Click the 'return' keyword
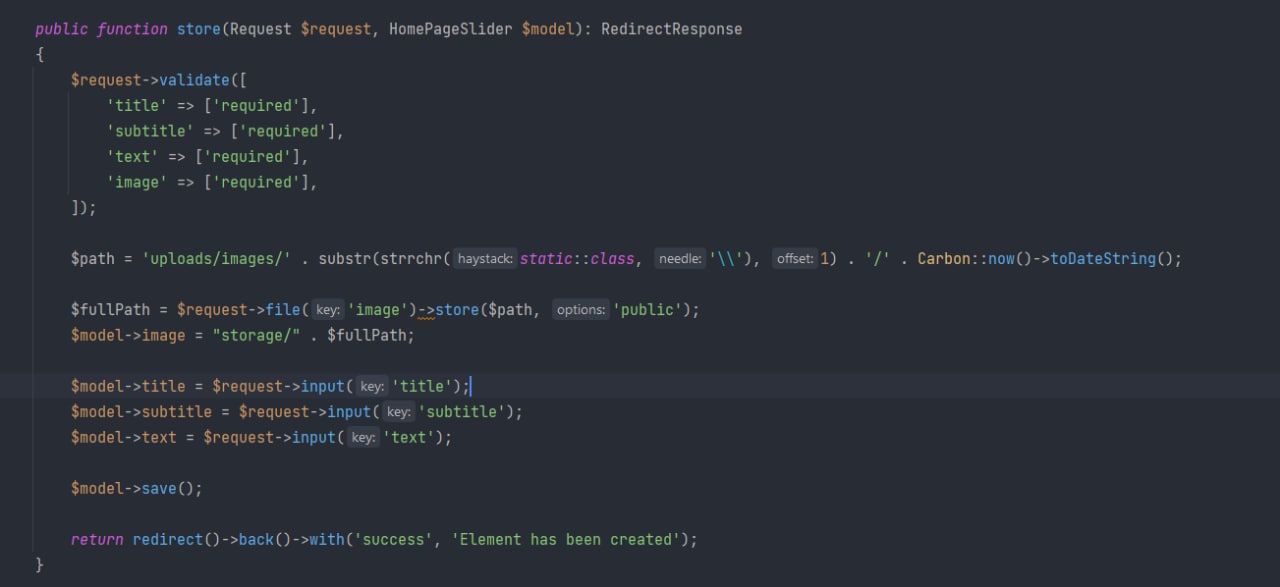 click(97, 539)
